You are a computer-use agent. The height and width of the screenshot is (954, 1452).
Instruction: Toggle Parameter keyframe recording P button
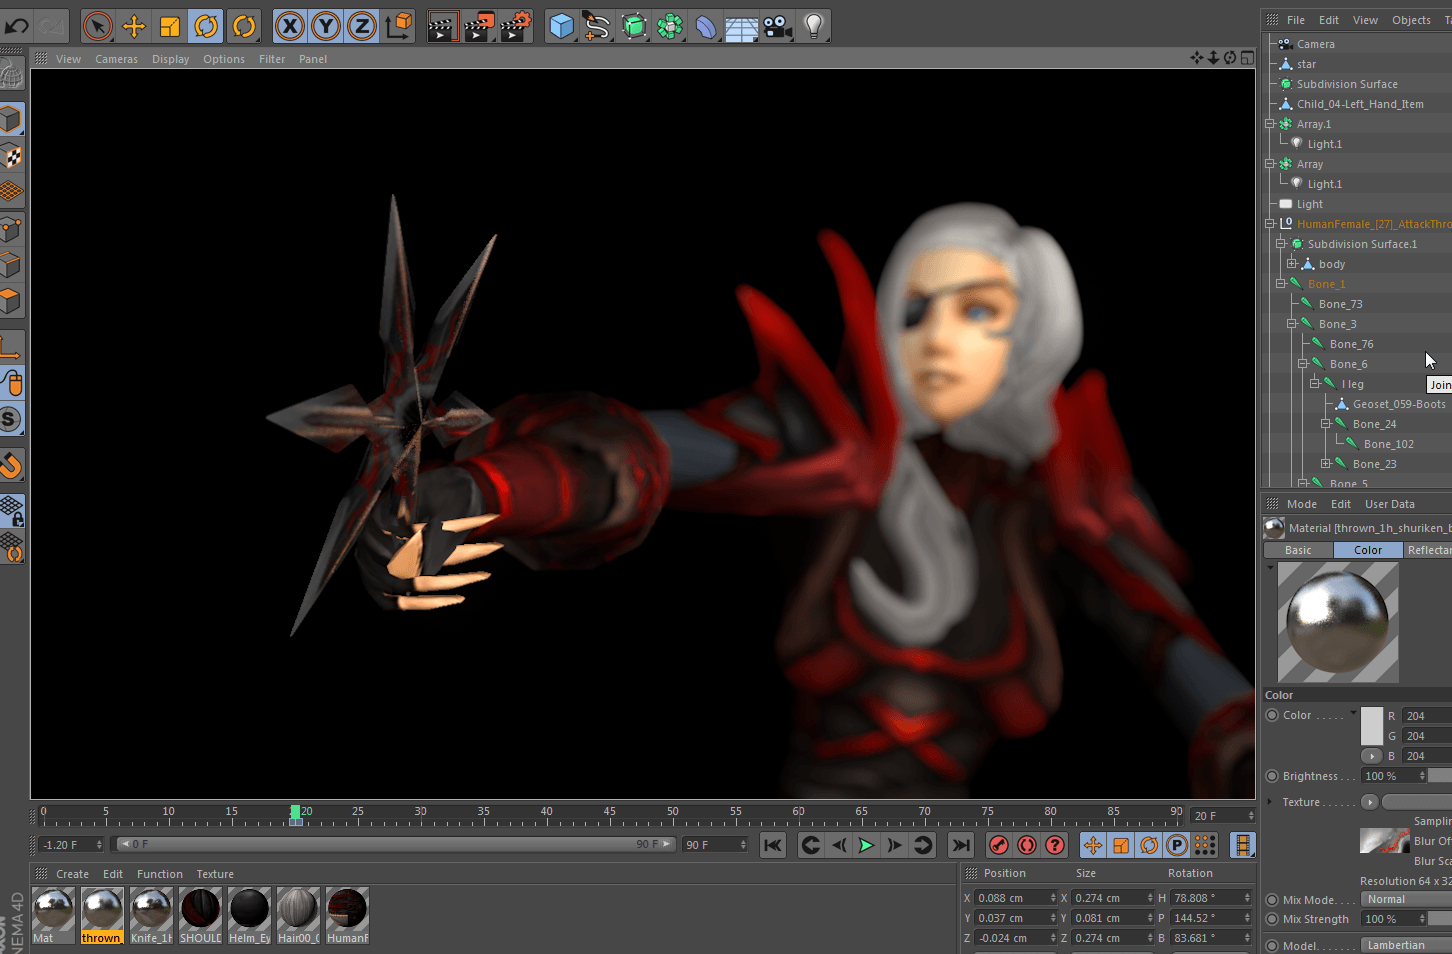[x=1177, y=845]
